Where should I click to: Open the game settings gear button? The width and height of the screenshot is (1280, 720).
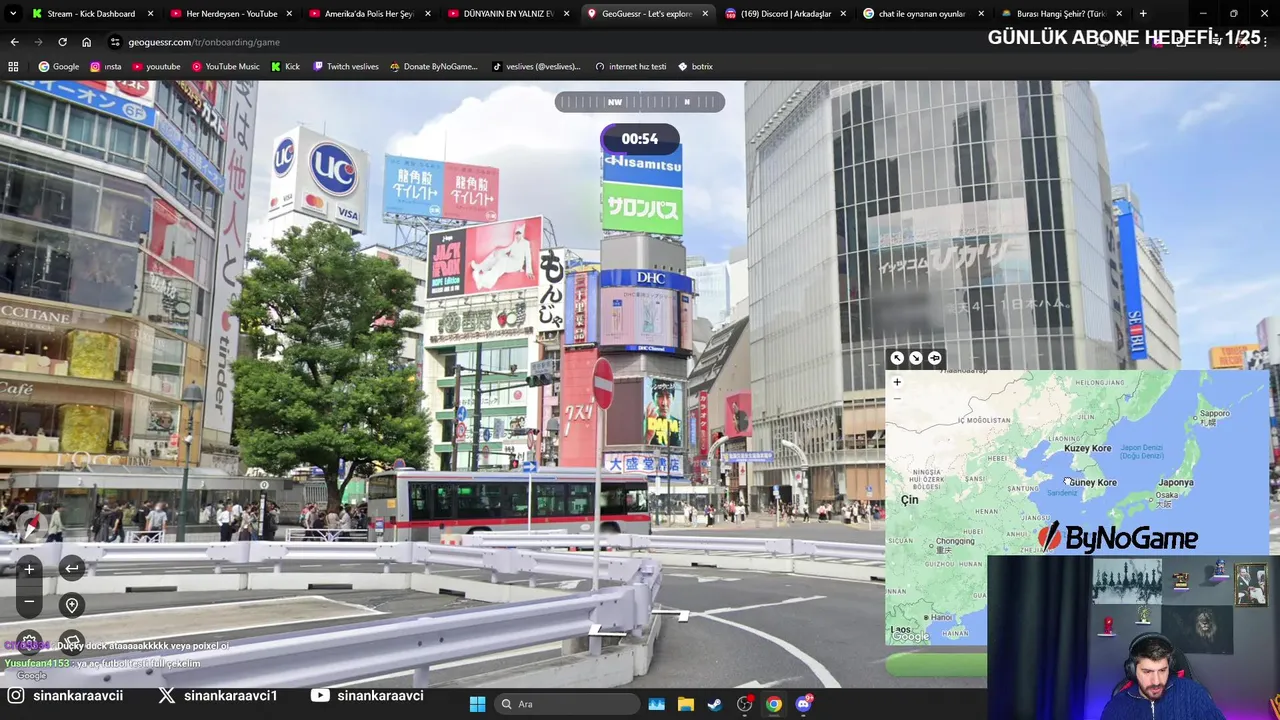click(29, 642)
